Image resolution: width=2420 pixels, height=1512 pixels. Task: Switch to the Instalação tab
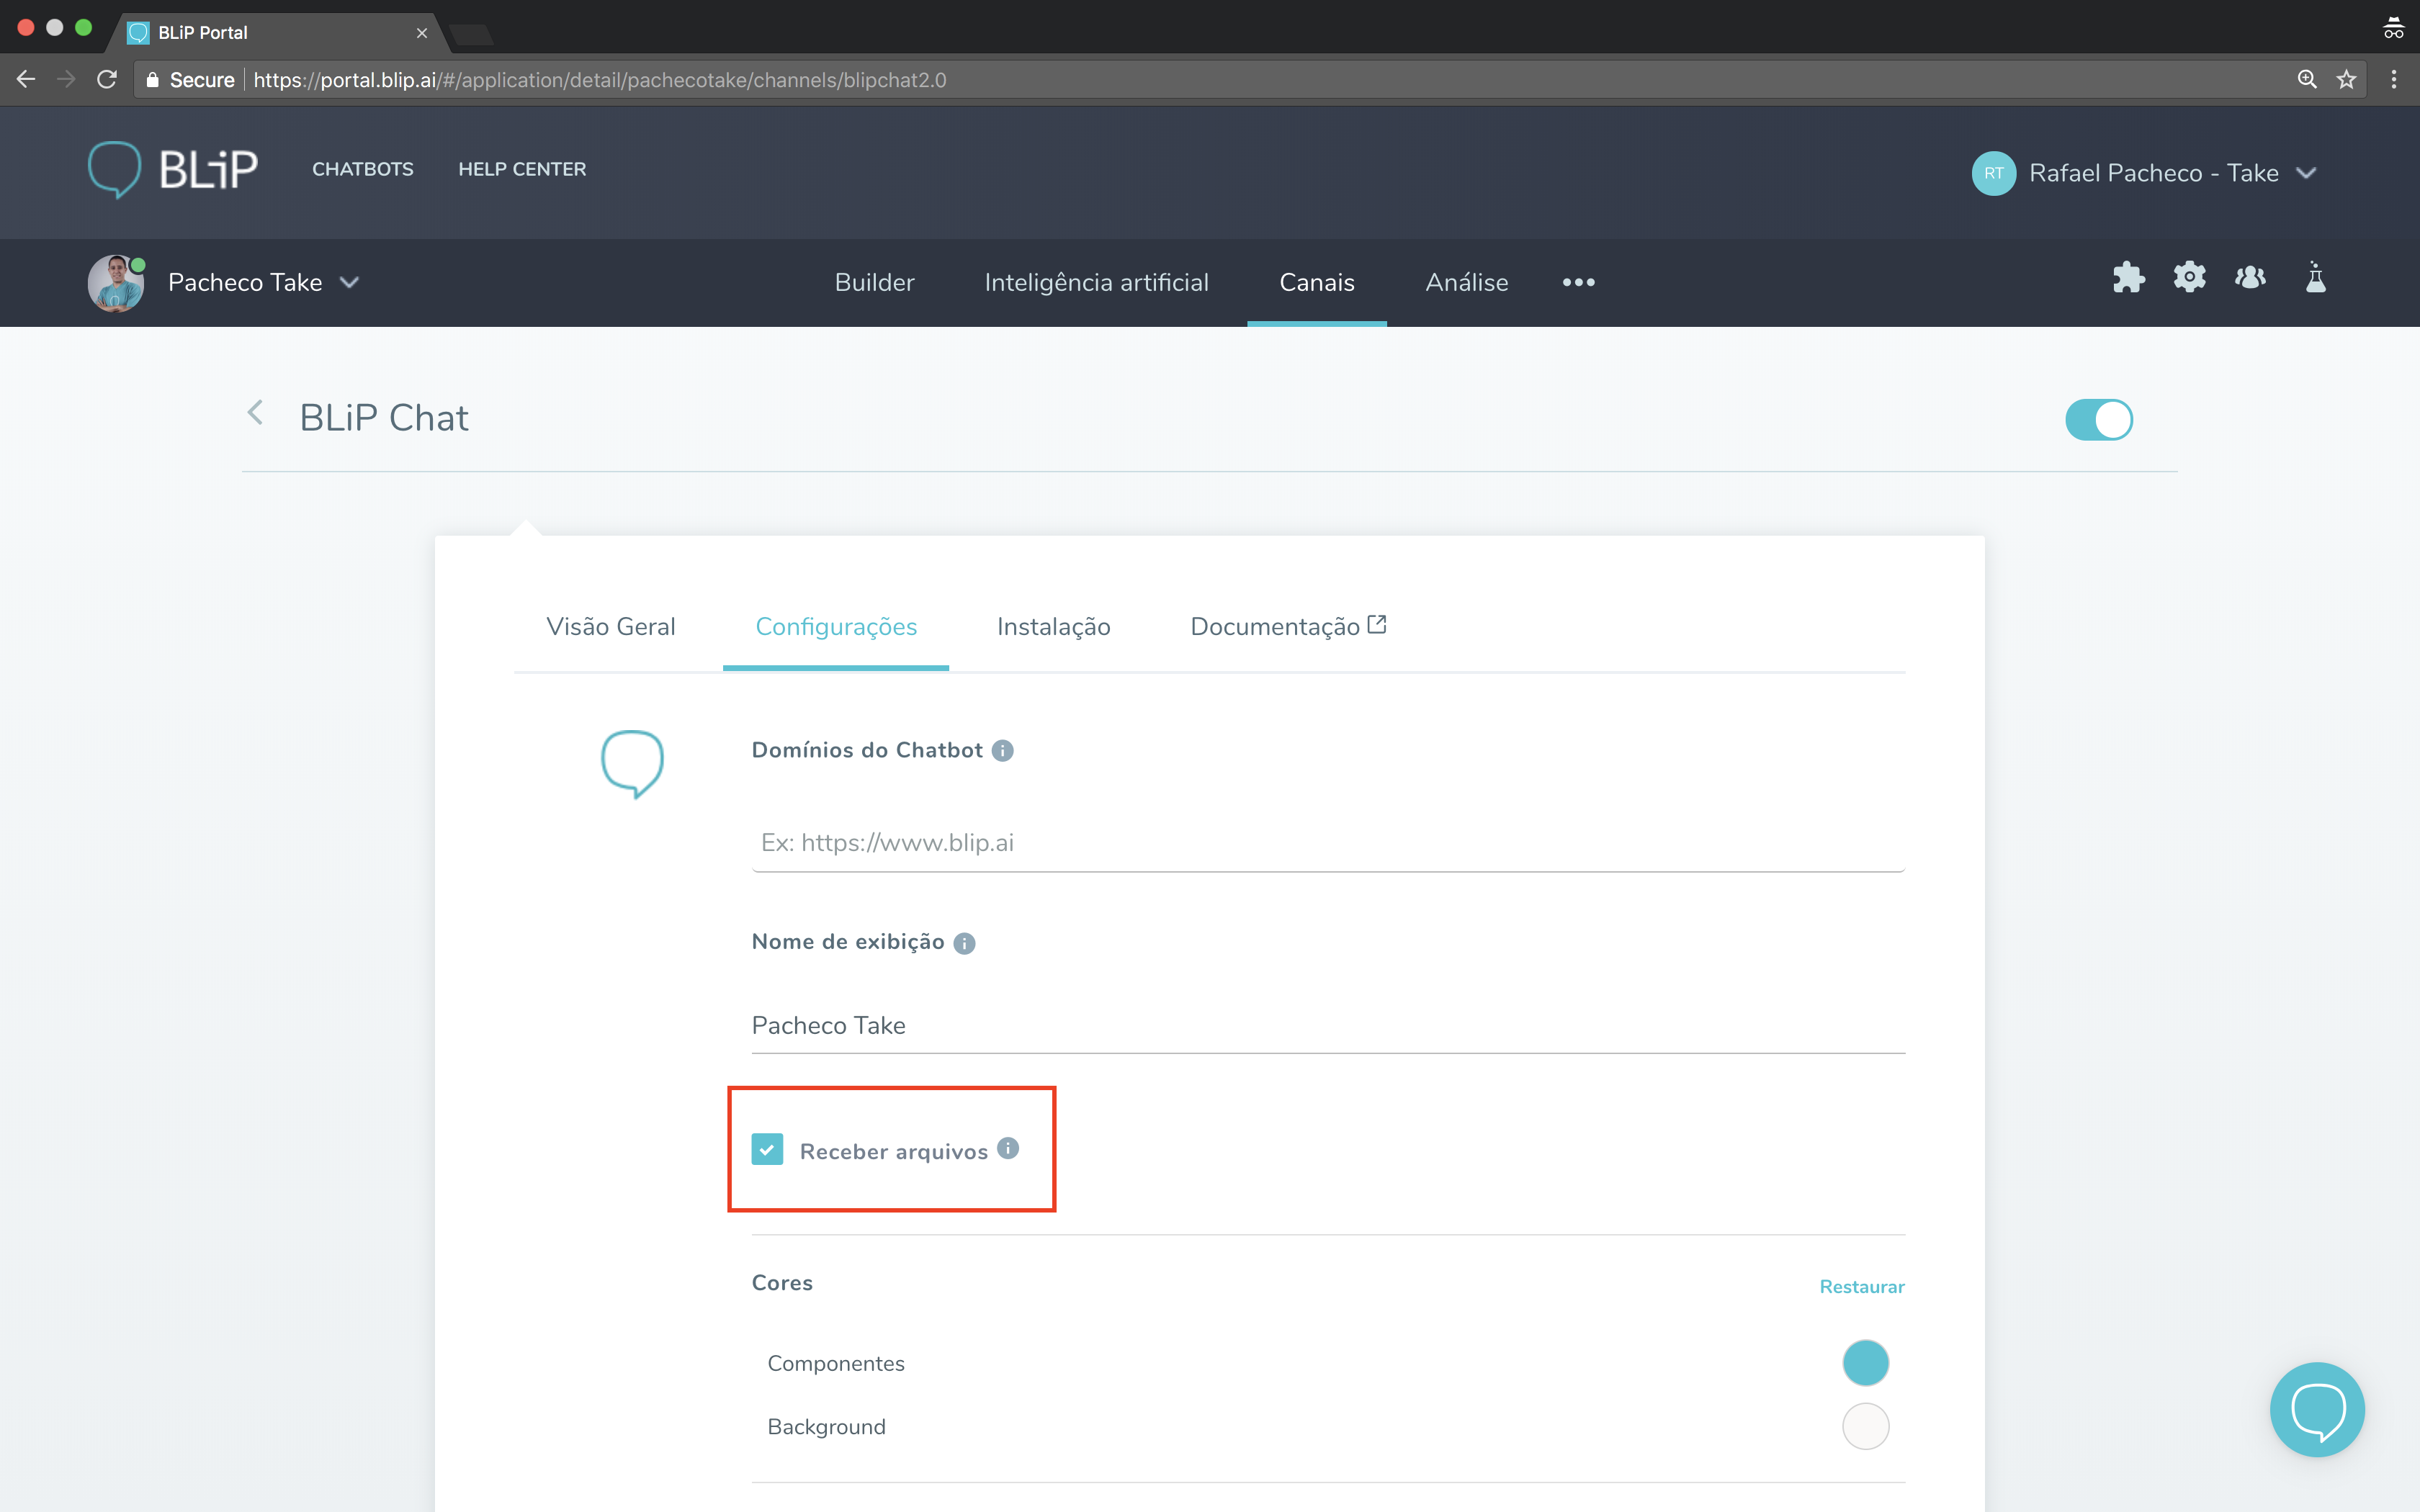(1053, 627)
